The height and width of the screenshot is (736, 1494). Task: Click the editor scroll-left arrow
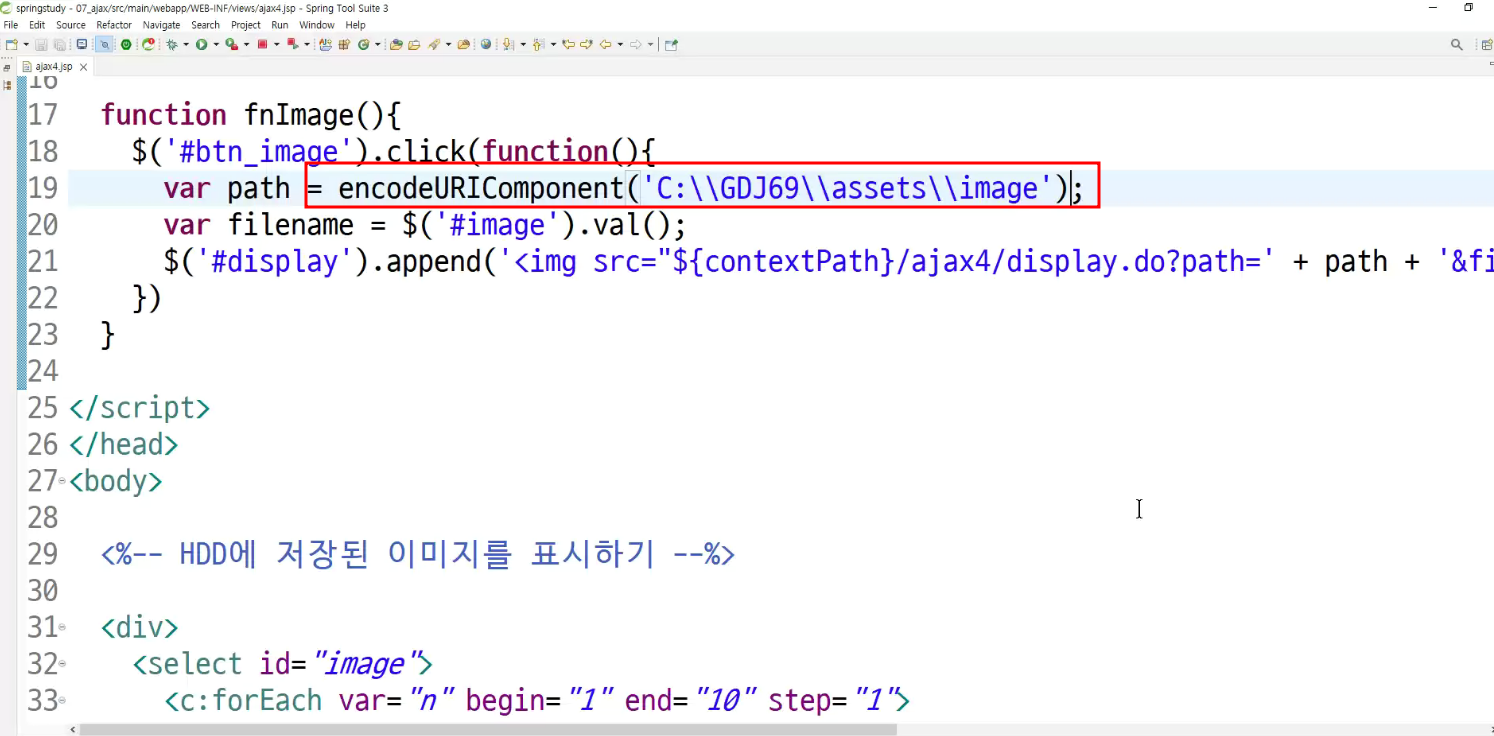click(x=73, y=729)
